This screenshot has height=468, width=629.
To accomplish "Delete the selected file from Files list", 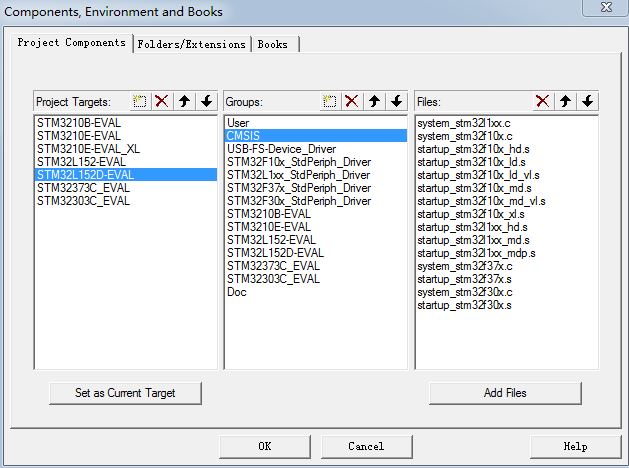I will pyautogui.click(x=543, y=101).
